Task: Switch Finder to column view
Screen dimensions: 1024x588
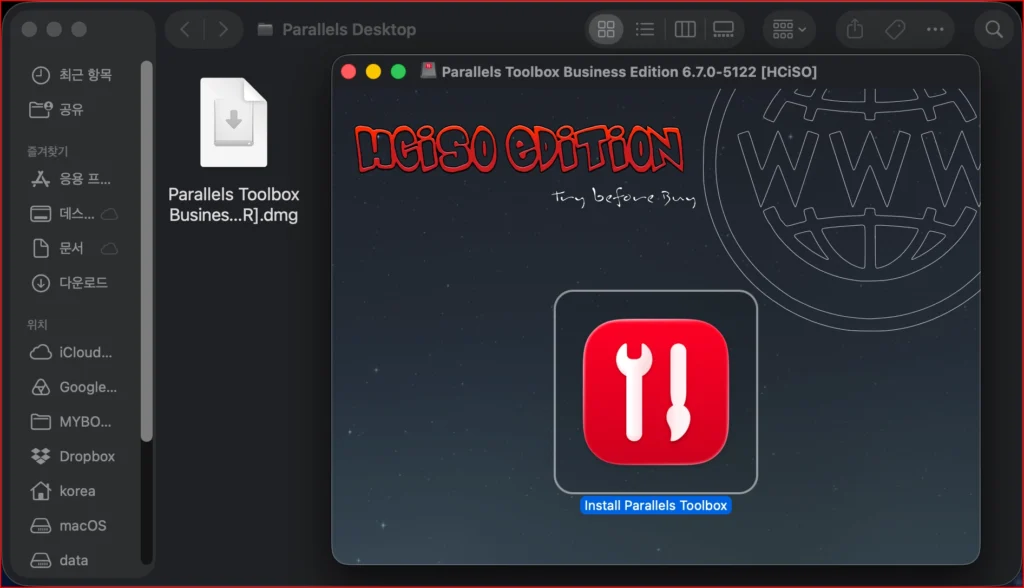Action: tap(684, 29)
